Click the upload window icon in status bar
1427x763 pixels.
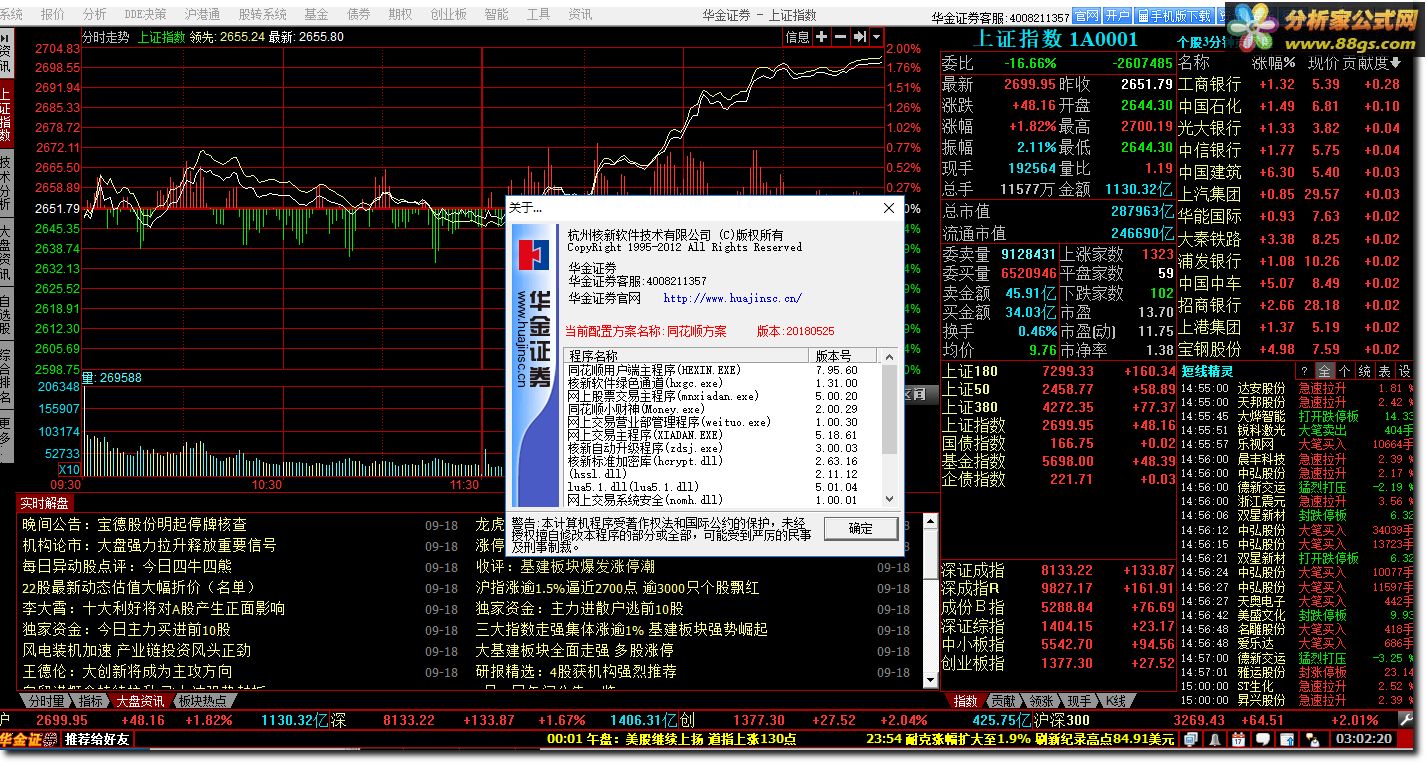tap(1287, 739)
